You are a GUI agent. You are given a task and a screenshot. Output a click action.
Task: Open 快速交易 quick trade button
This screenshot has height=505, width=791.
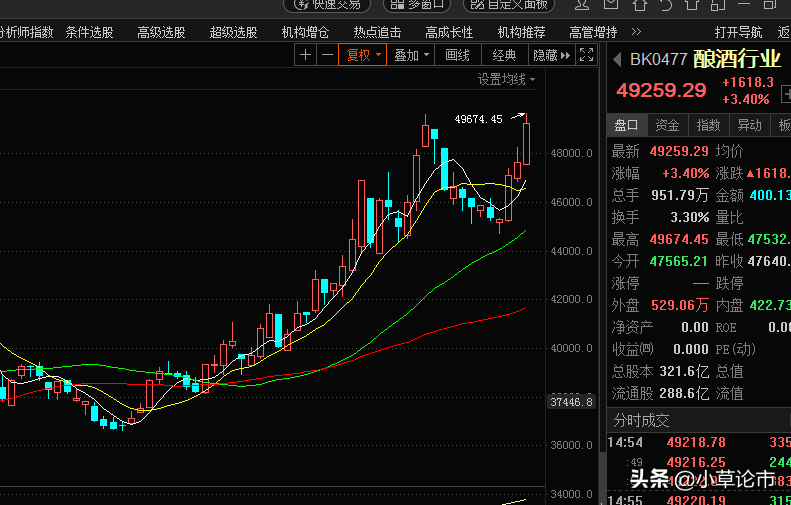(327, 5)
